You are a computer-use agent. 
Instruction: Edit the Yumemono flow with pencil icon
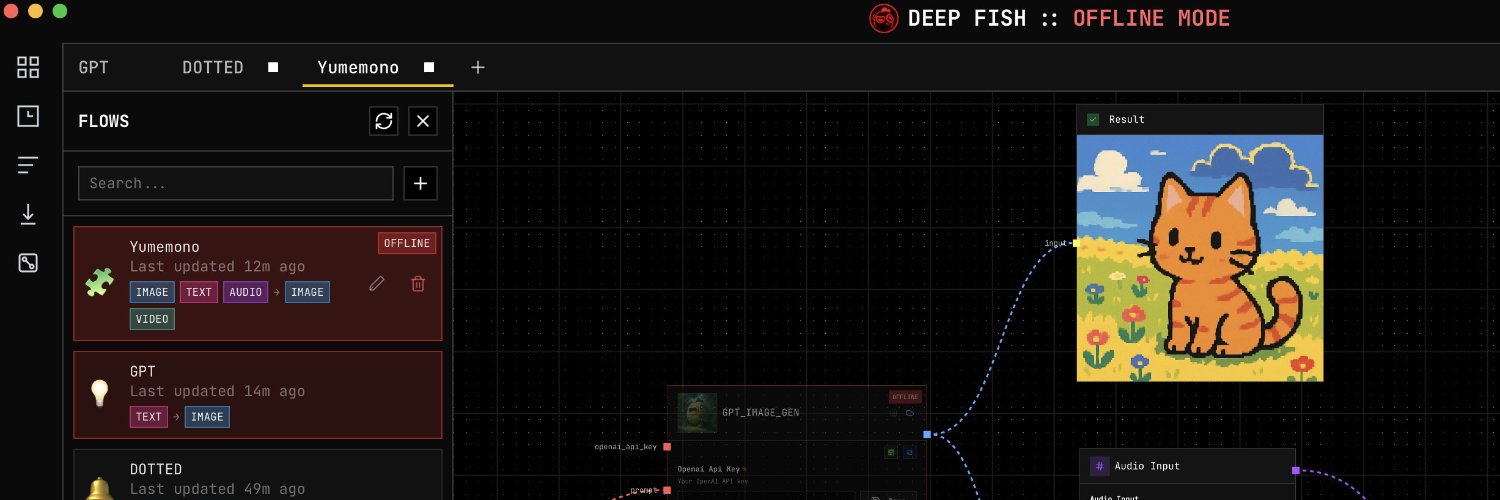coord(377,284)
